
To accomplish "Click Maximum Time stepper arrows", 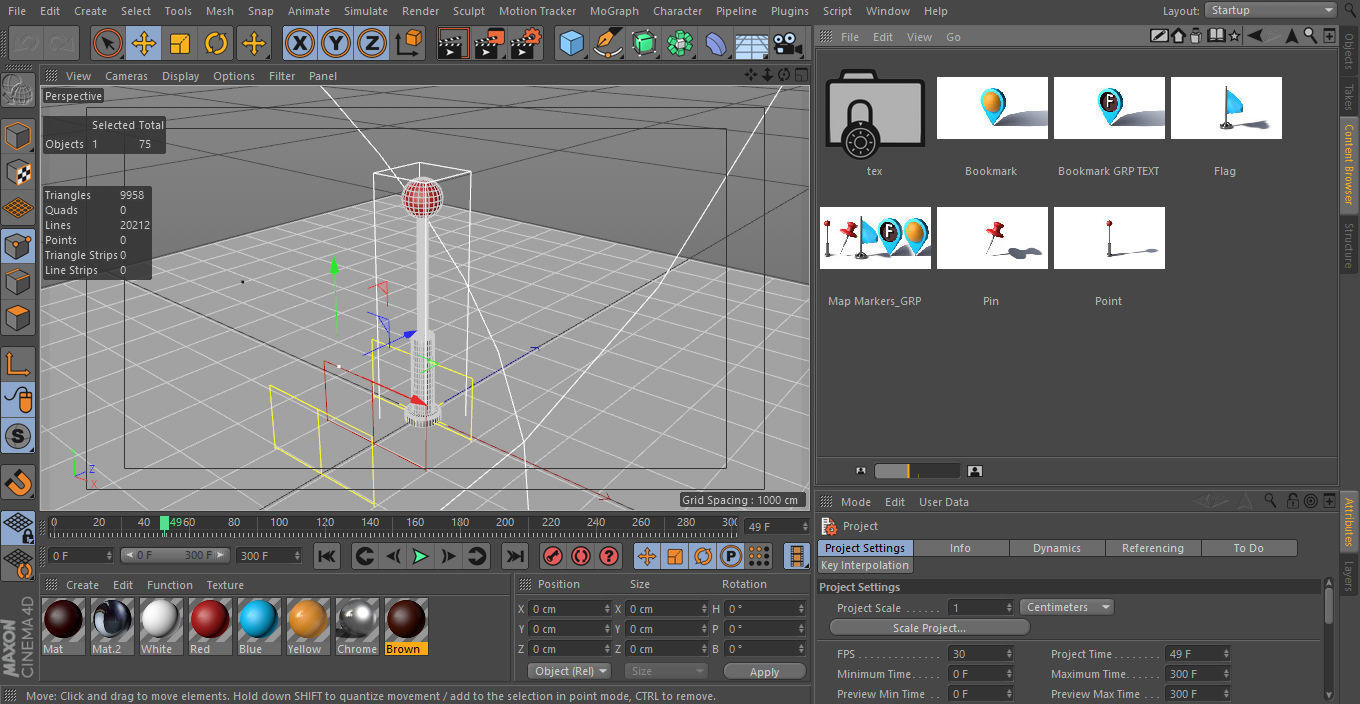I will click(1224, 674).
